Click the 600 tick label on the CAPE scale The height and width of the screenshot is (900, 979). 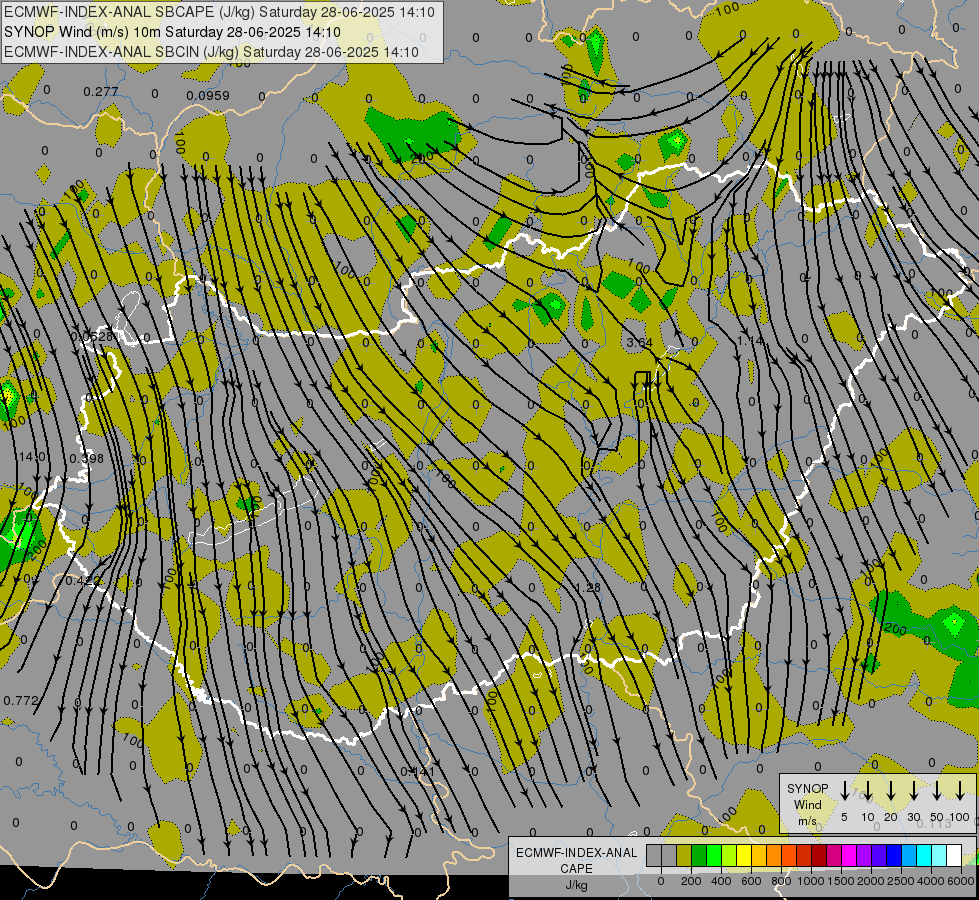point(751,881)
